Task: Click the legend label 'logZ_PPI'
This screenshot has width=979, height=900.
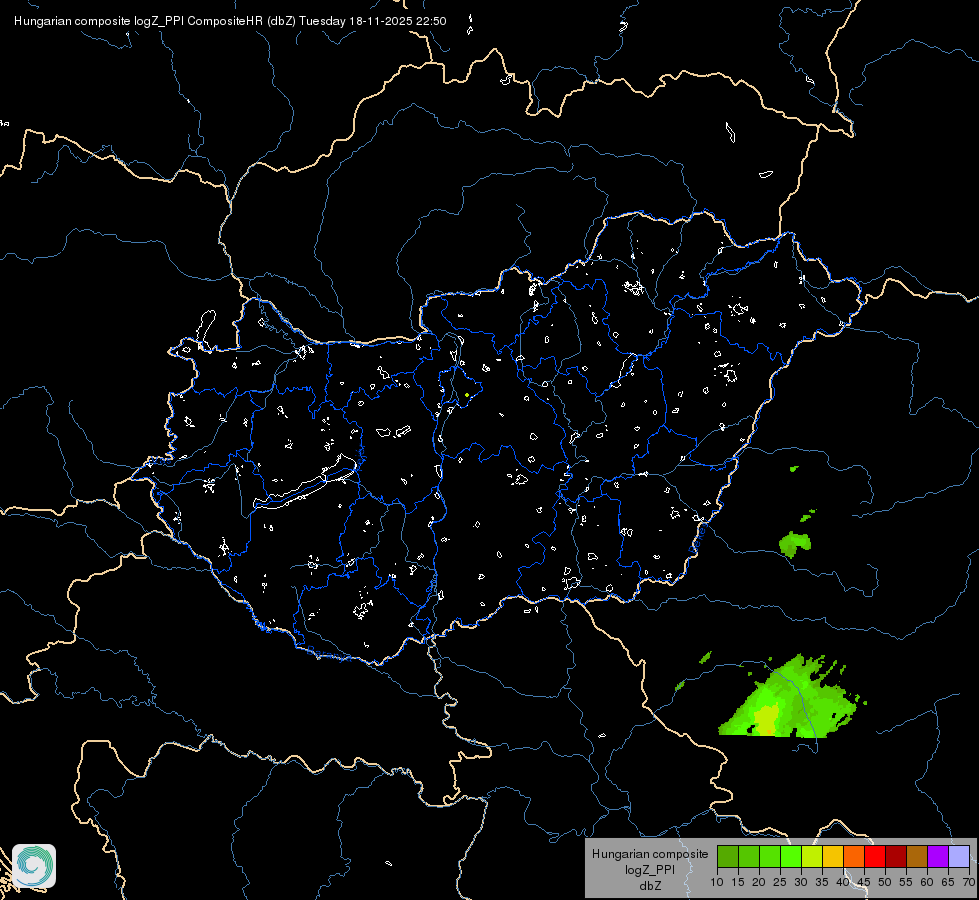Action: pyautogui.click(x=650, y=869)
